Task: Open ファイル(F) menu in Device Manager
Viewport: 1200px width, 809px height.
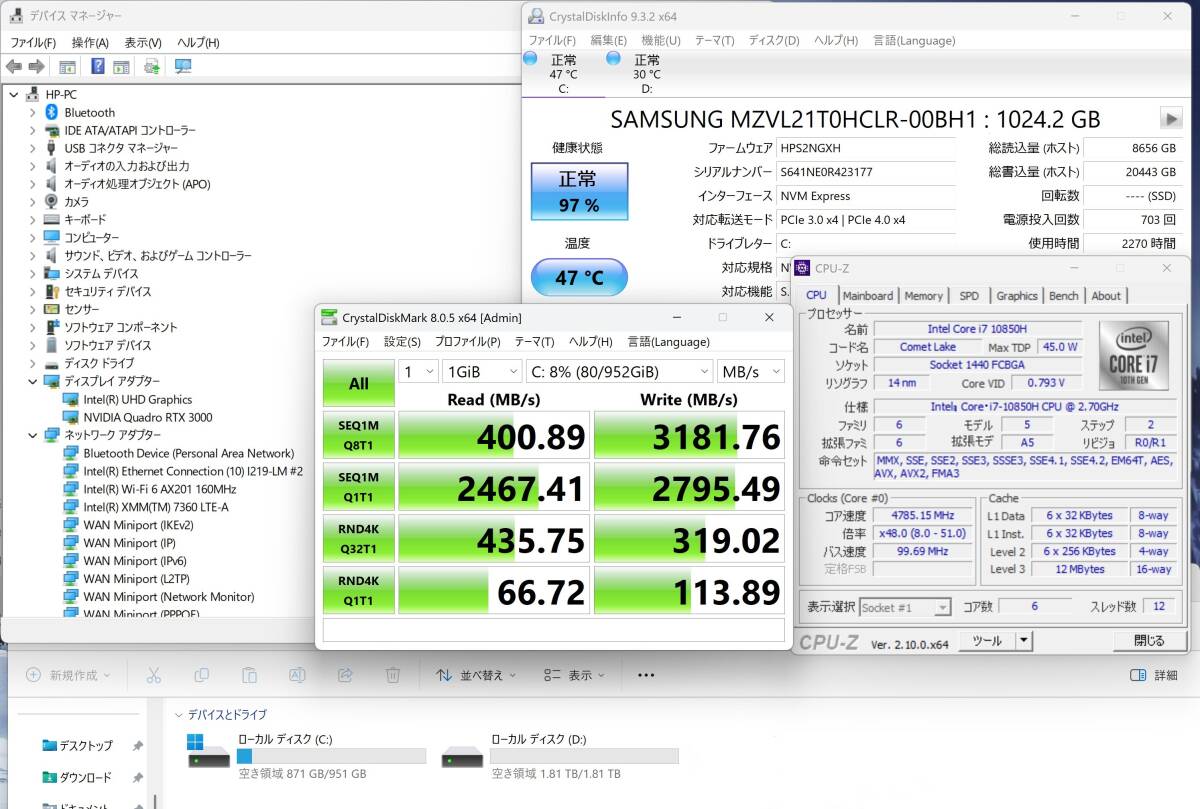Action: (x=33, y=42)
